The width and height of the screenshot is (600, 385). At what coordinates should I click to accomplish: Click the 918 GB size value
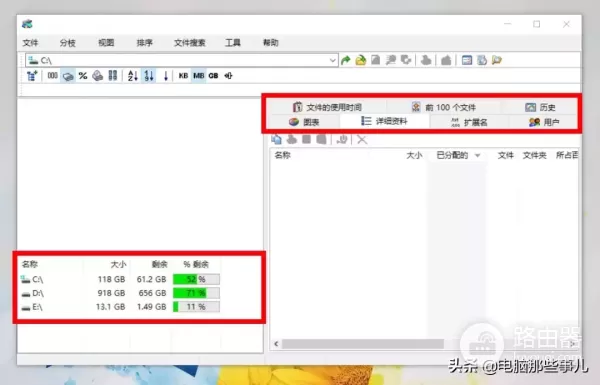click(111, 293)
